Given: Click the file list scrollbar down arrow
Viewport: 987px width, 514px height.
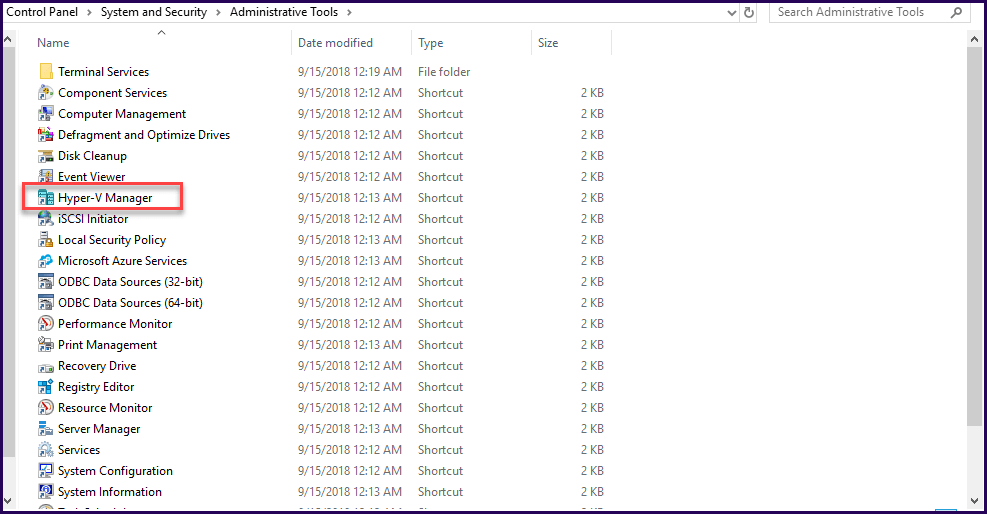Looking at the screenshot, I should pos(974,501).
